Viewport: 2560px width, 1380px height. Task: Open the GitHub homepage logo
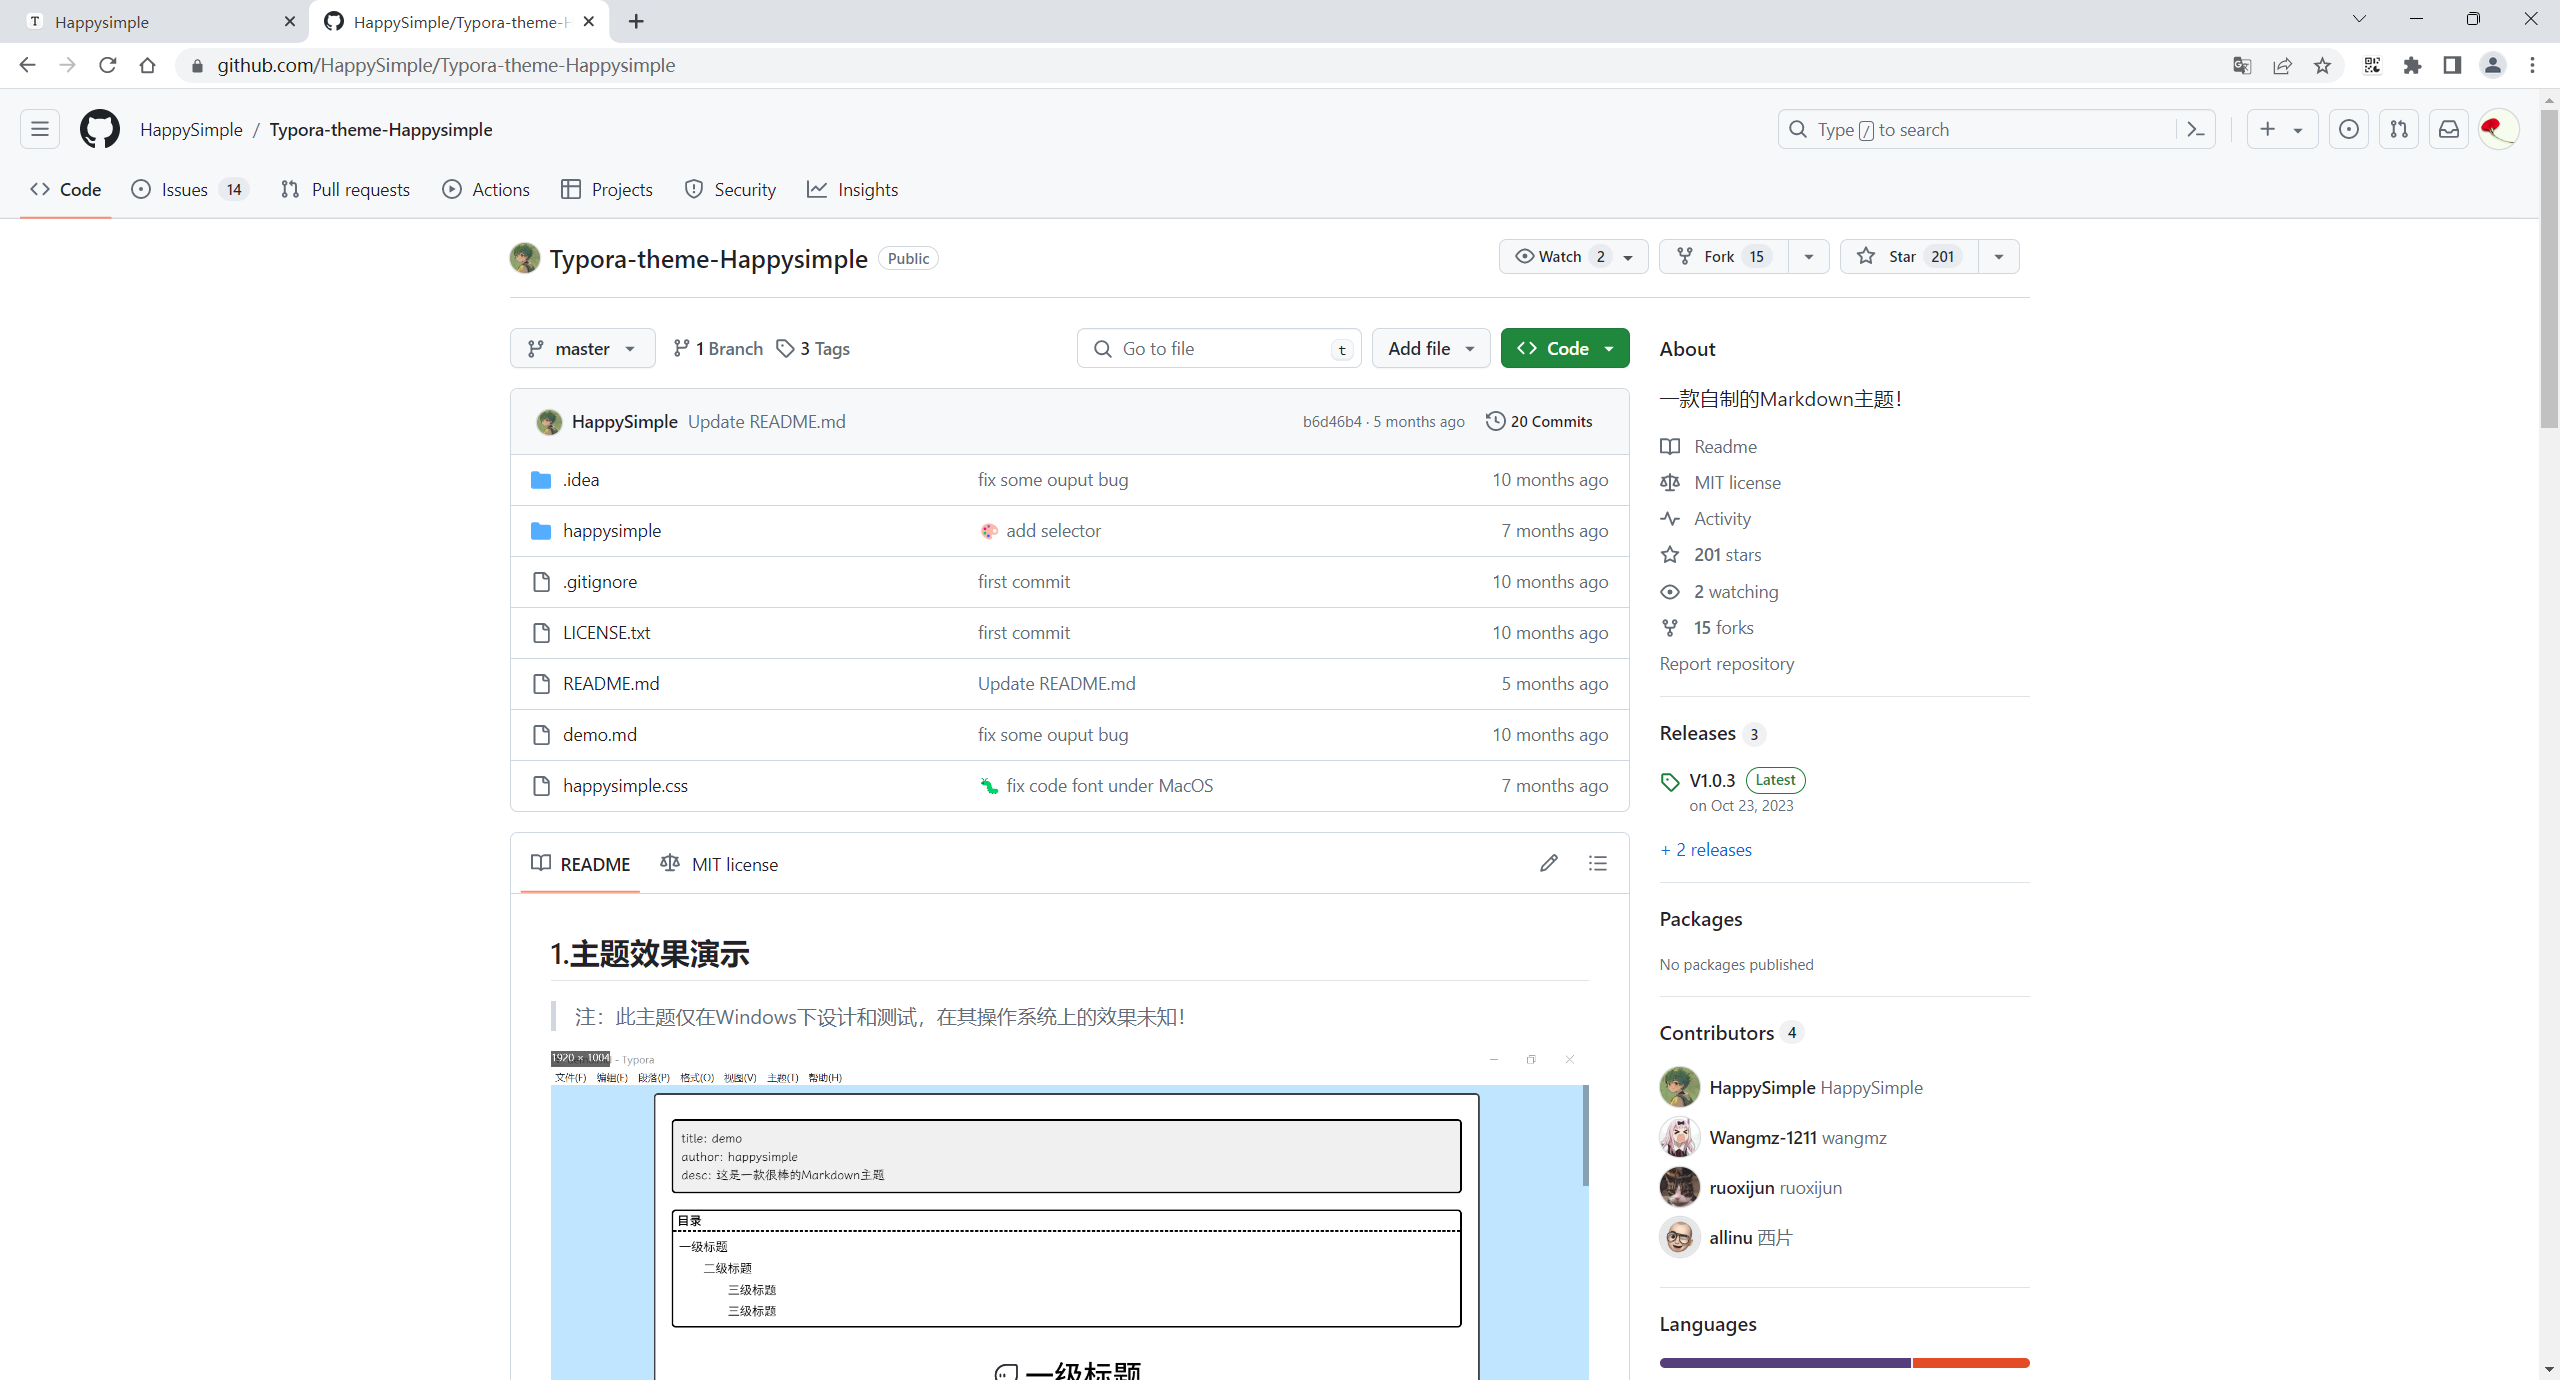(99, 130)
